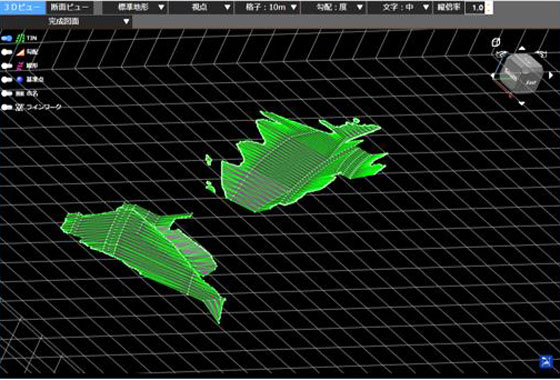Click the linework layer icon
Screen dimensions: 560x380
coord(19,107)
